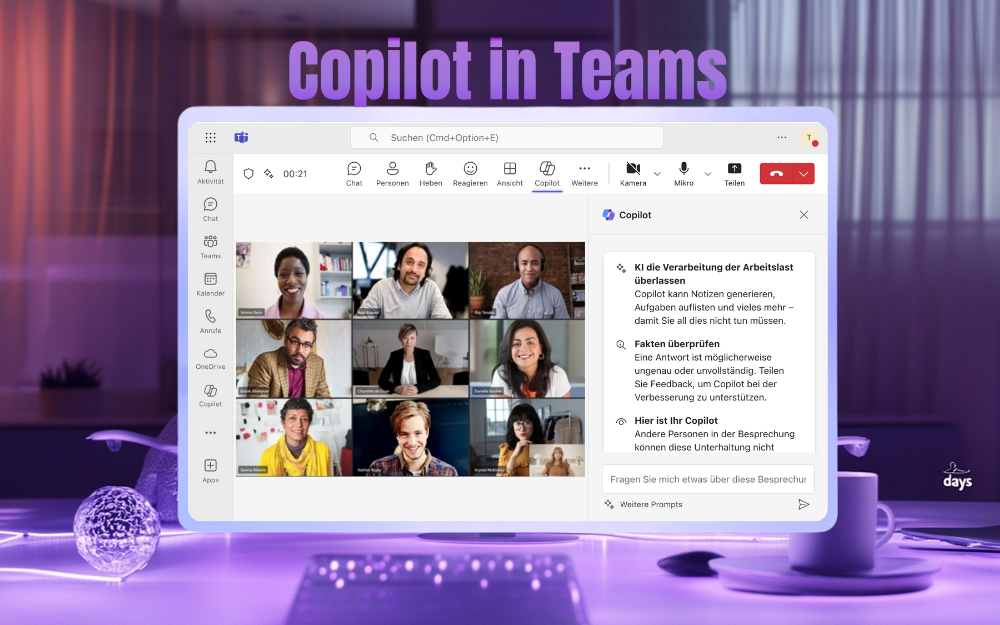Open Weitere options in meeting toolbar

(584, 173)
